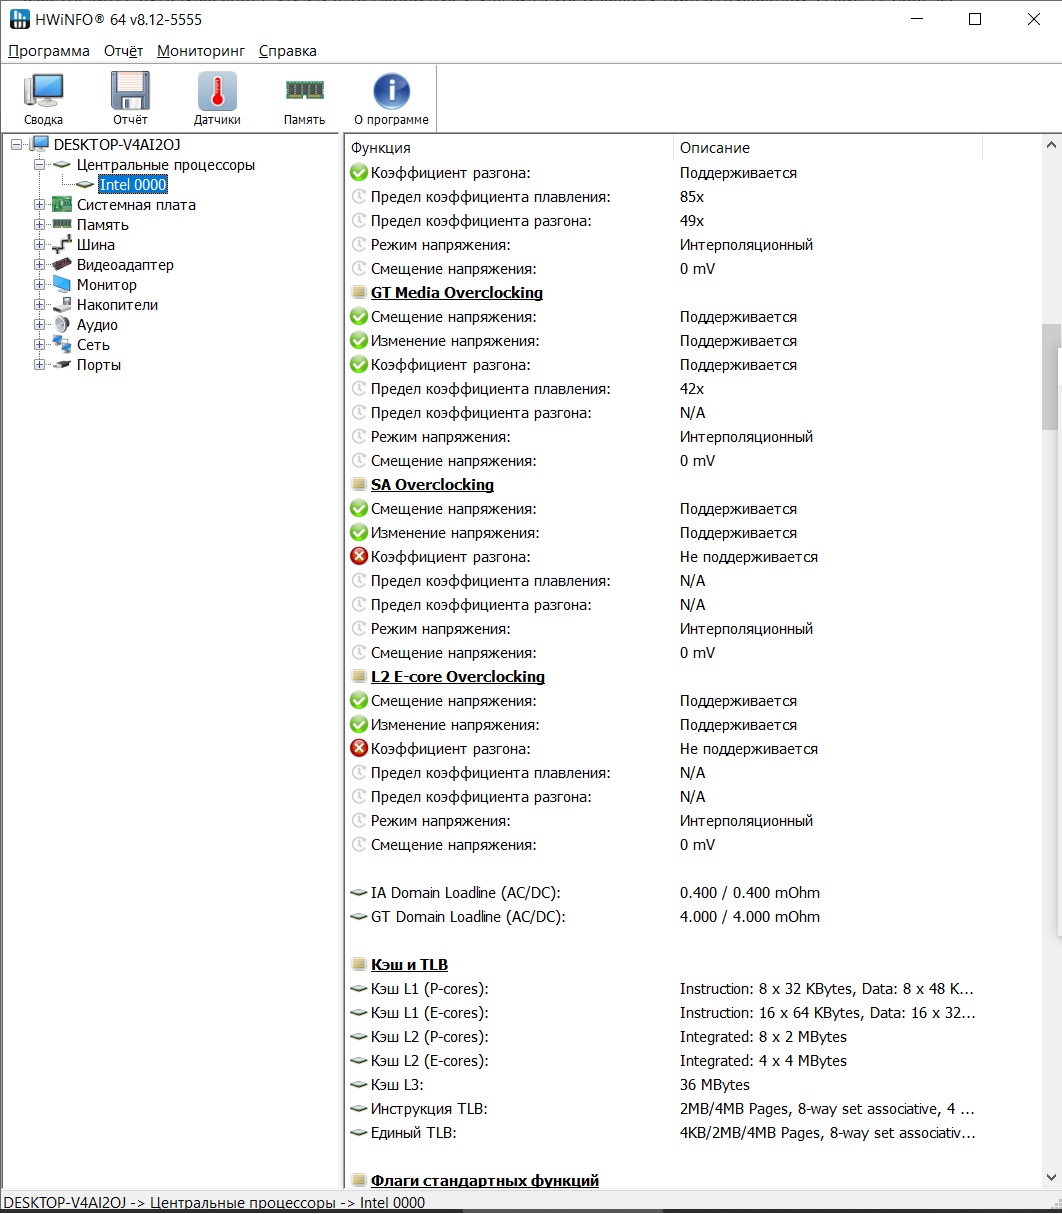
Task: Click the 85x limit value
Action: click(692, 197)
